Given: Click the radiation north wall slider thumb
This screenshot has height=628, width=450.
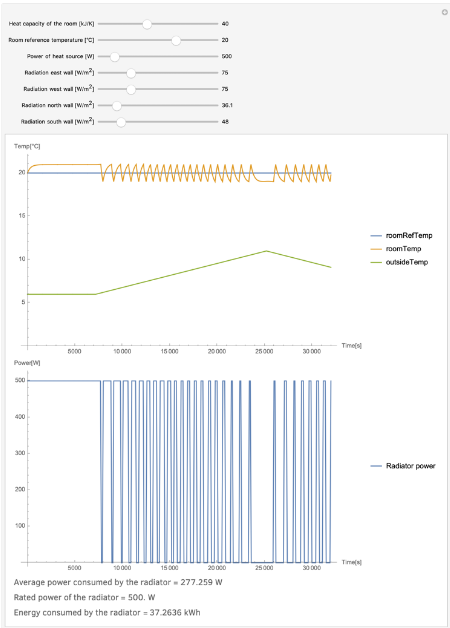Looking at the screenshot, I should [x=117, y=105].
